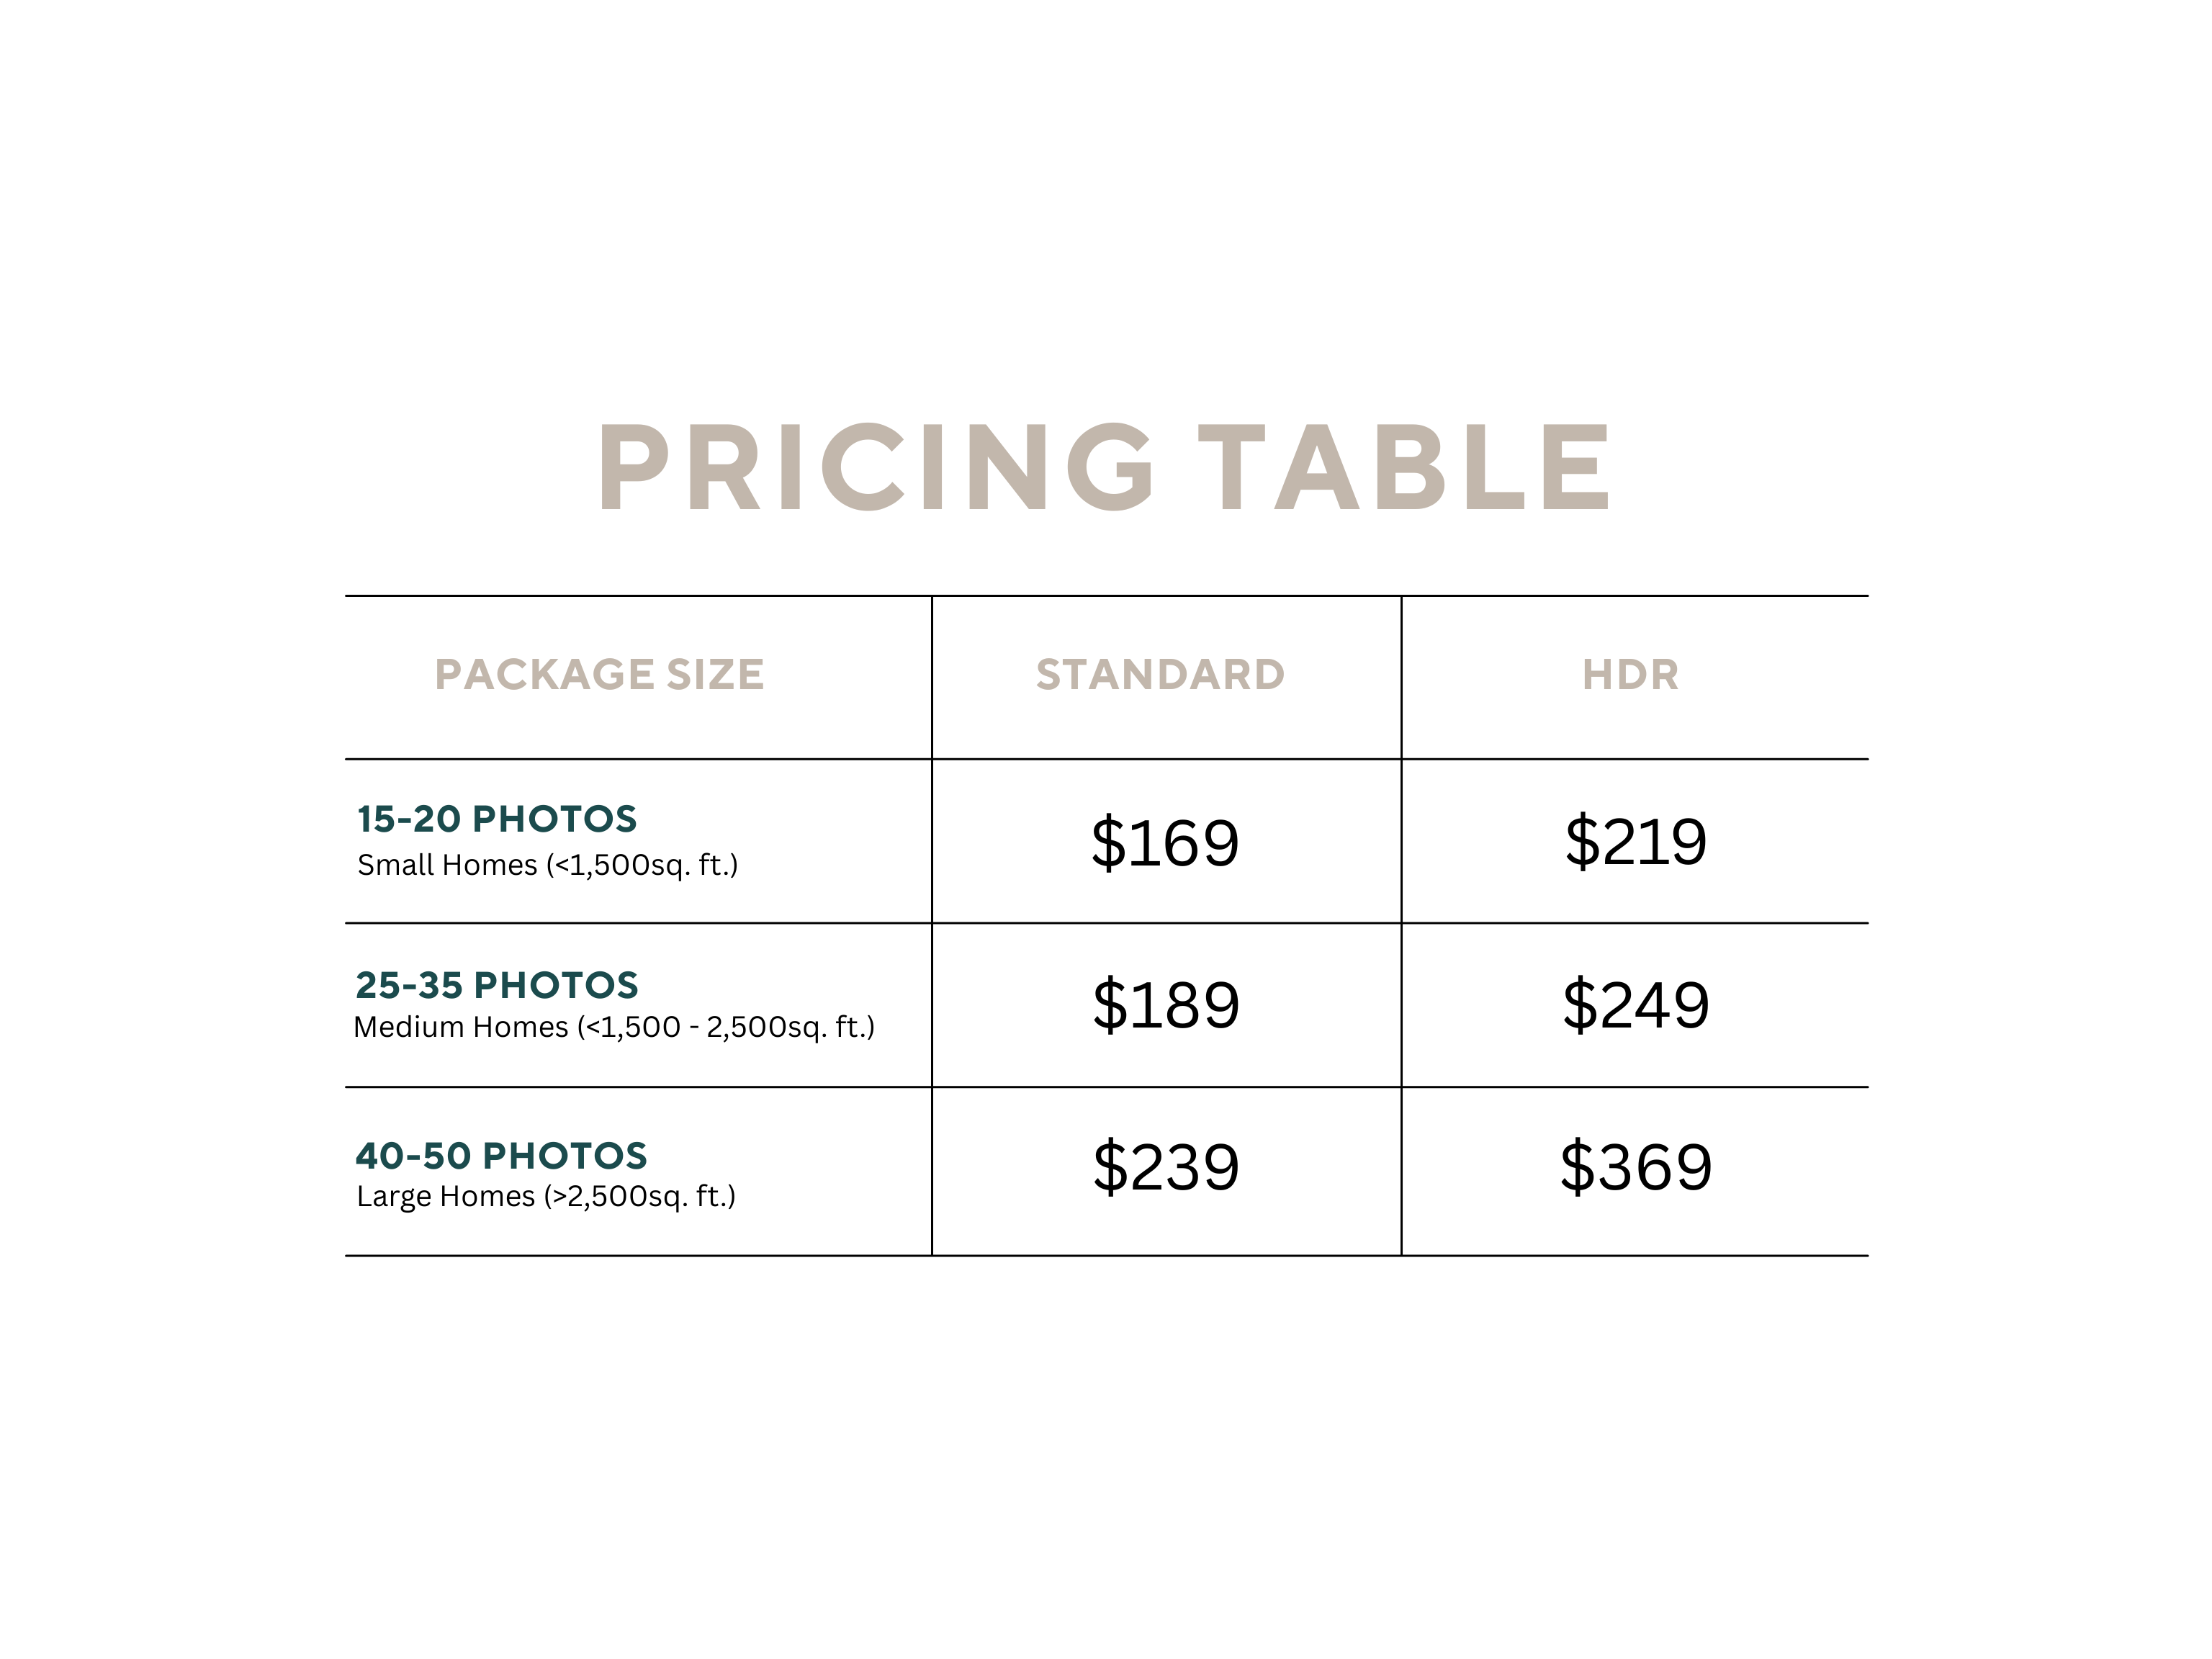Click the Medium Homes description text
This screenshot has width=2212, height=1659.
[x=614, y=1027]
